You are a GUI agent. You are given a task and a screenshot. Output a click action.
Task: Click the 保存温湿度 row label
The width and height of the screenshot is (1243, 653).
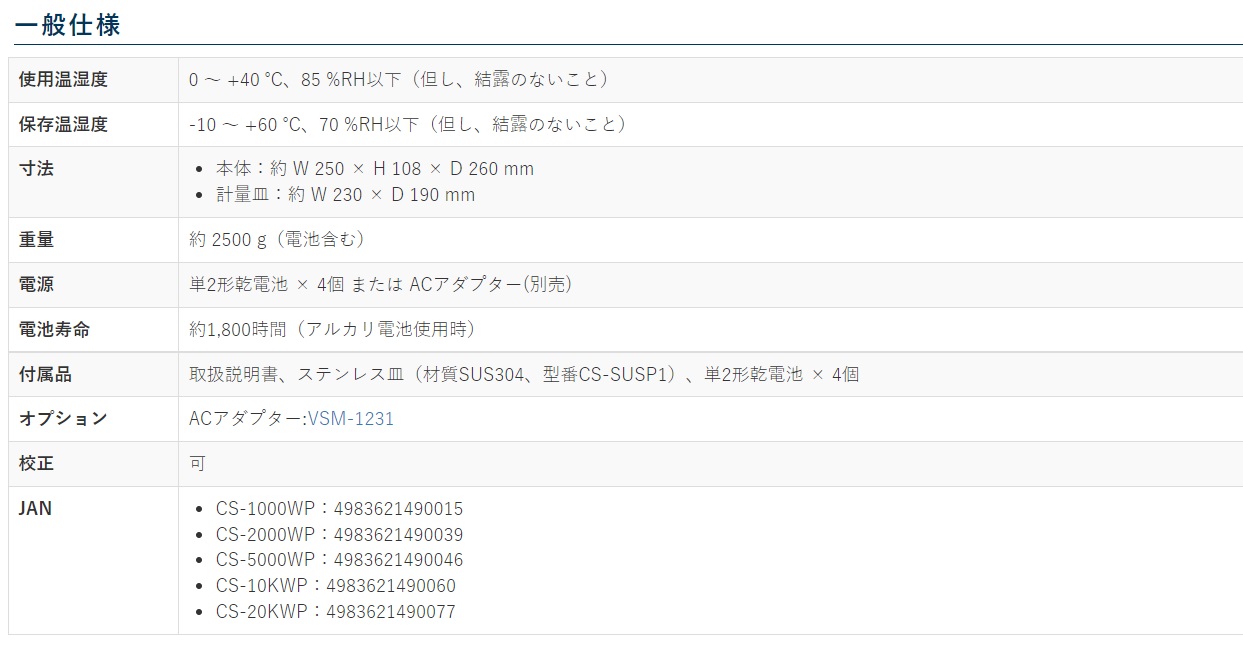(x=63, y=125)
